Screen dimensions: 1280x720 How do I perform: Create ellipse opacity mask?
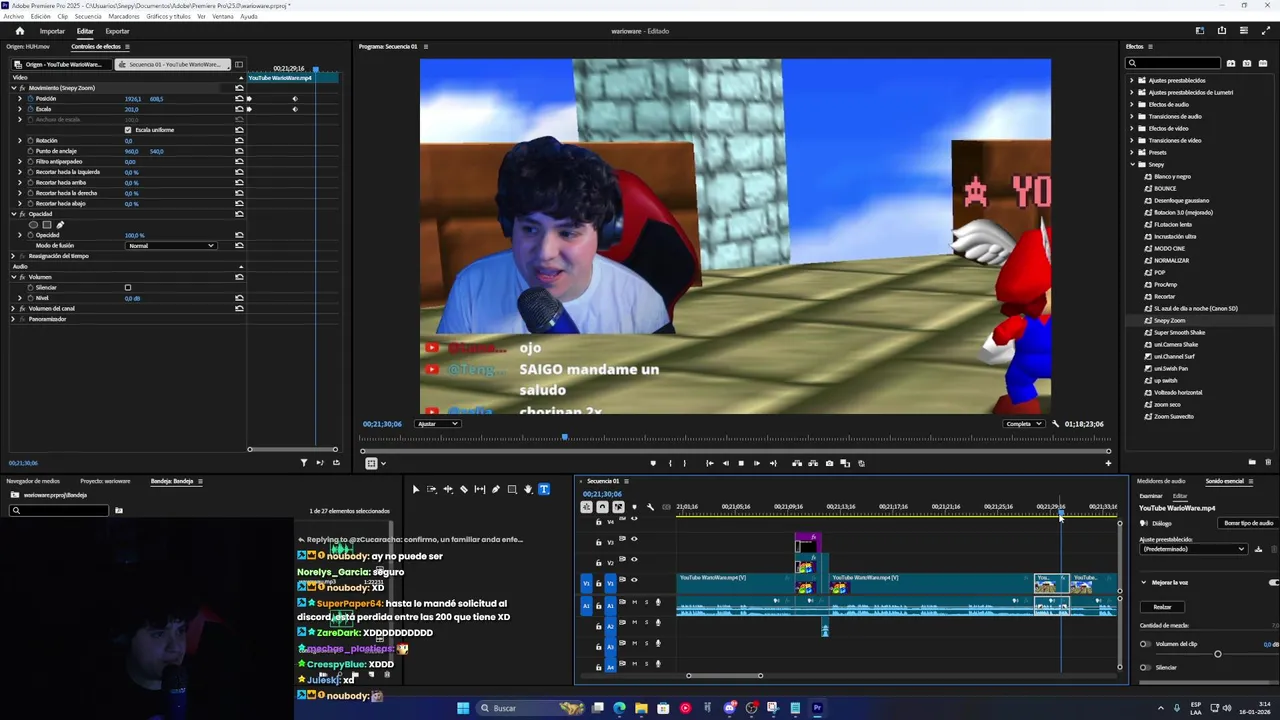point(33,225)
